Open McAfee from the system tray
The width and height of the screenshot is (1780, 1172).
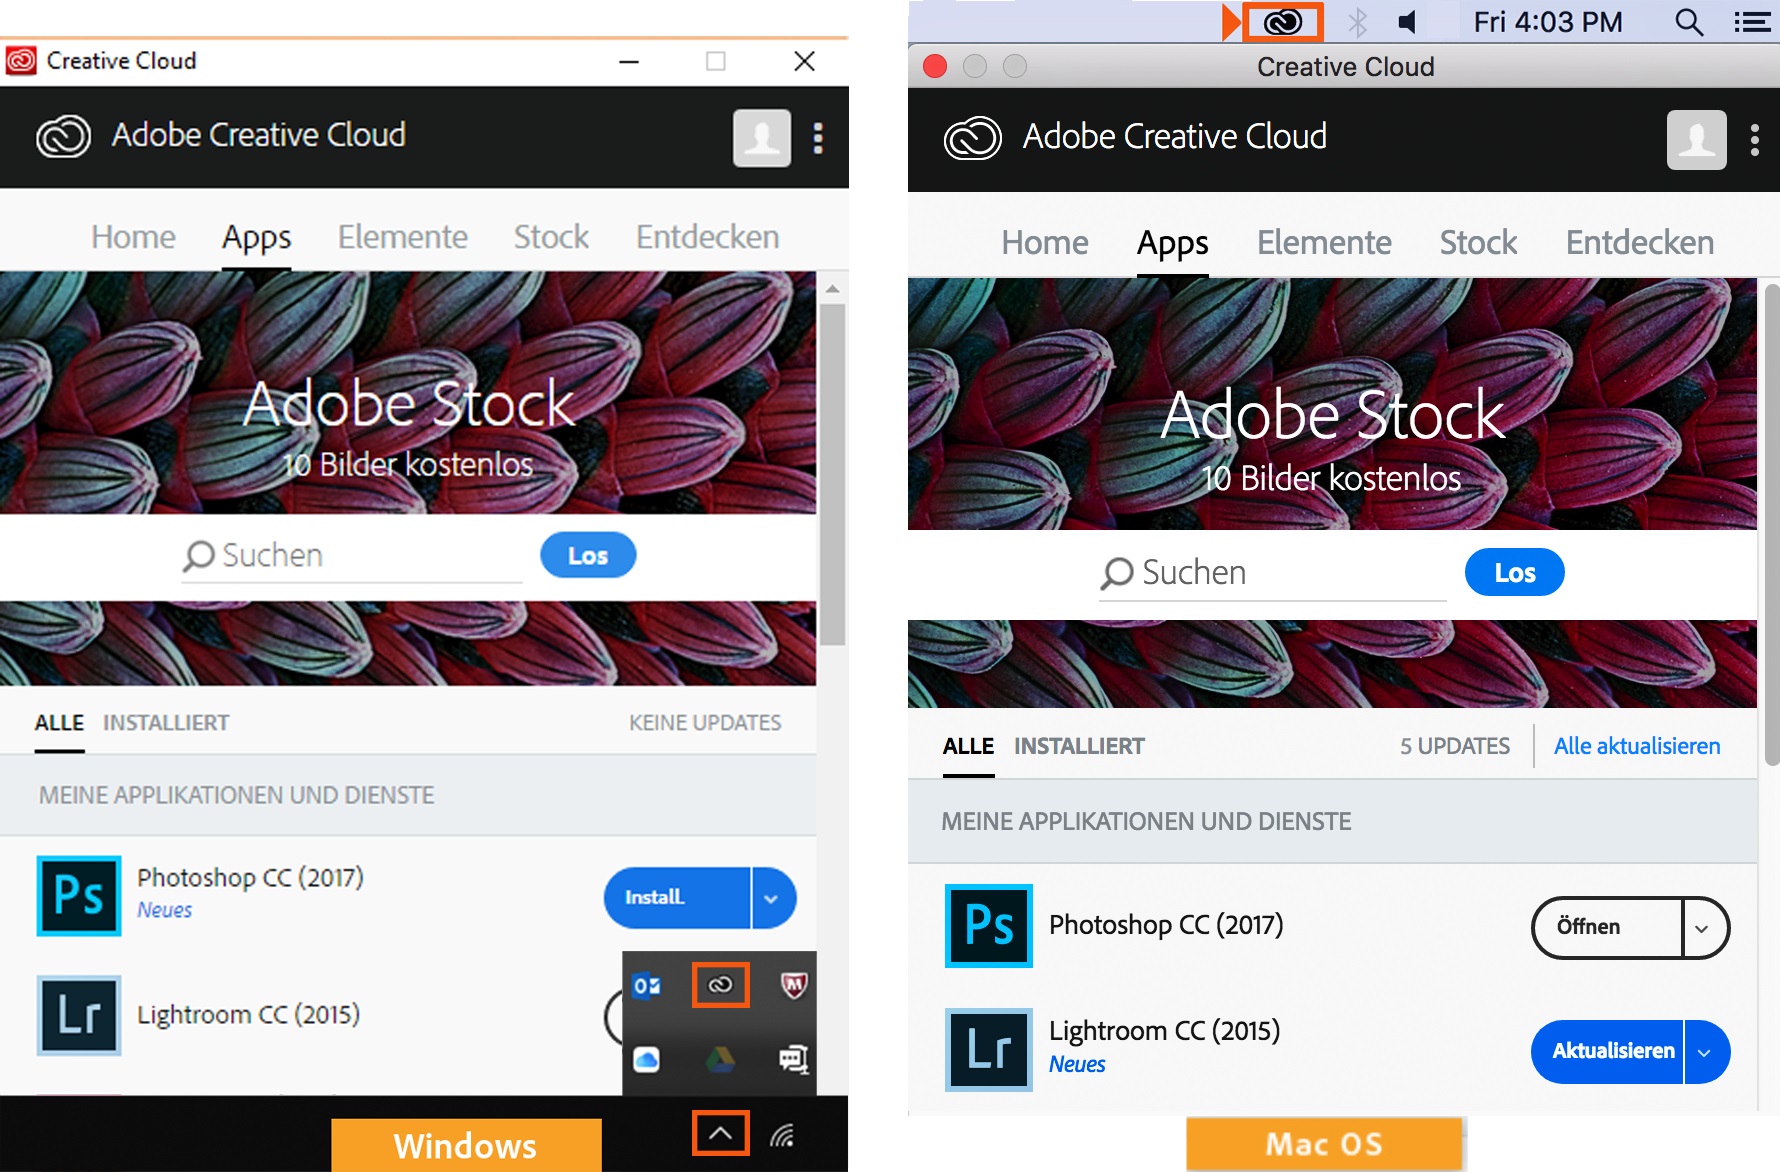pyautogui.click(x=793, y=984)
